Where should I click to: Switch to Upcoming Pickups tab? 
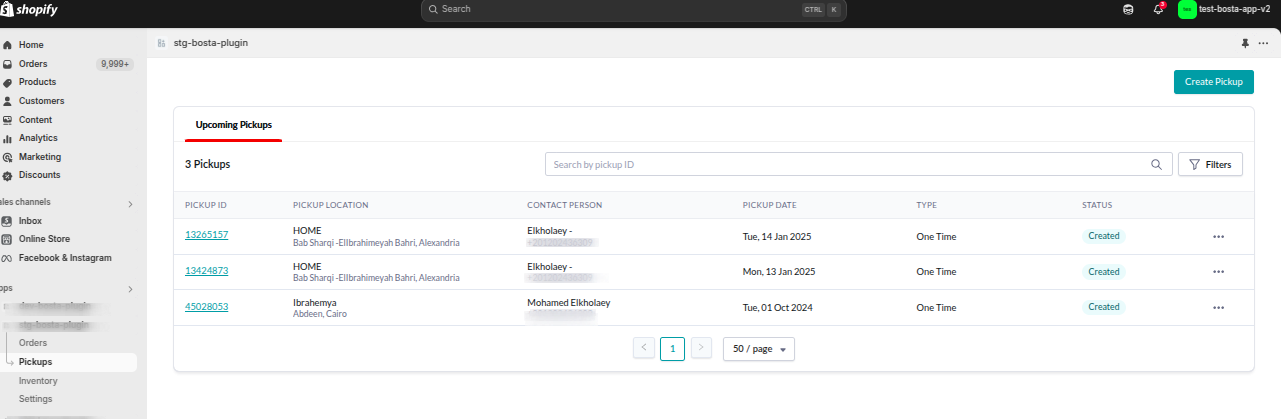tap(234, 125)
